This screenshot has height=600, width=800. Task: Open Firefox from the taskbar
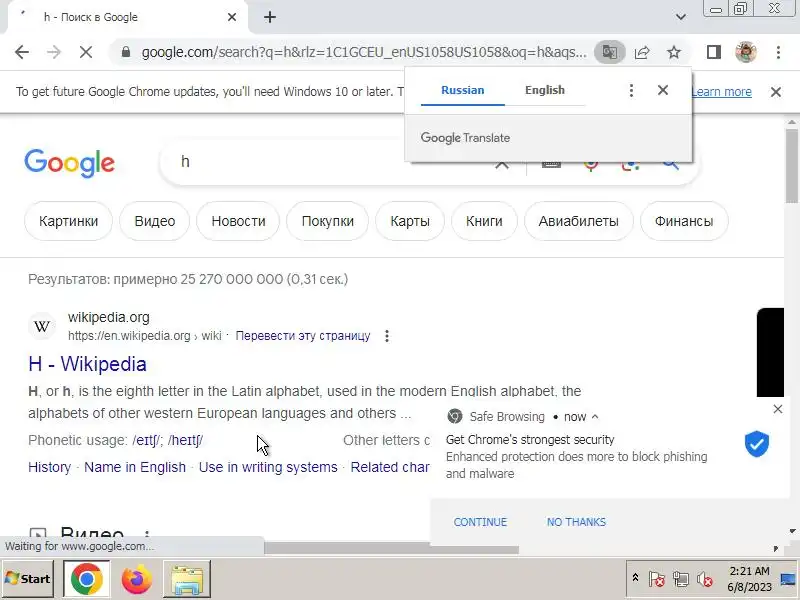[x=137, y=579]
